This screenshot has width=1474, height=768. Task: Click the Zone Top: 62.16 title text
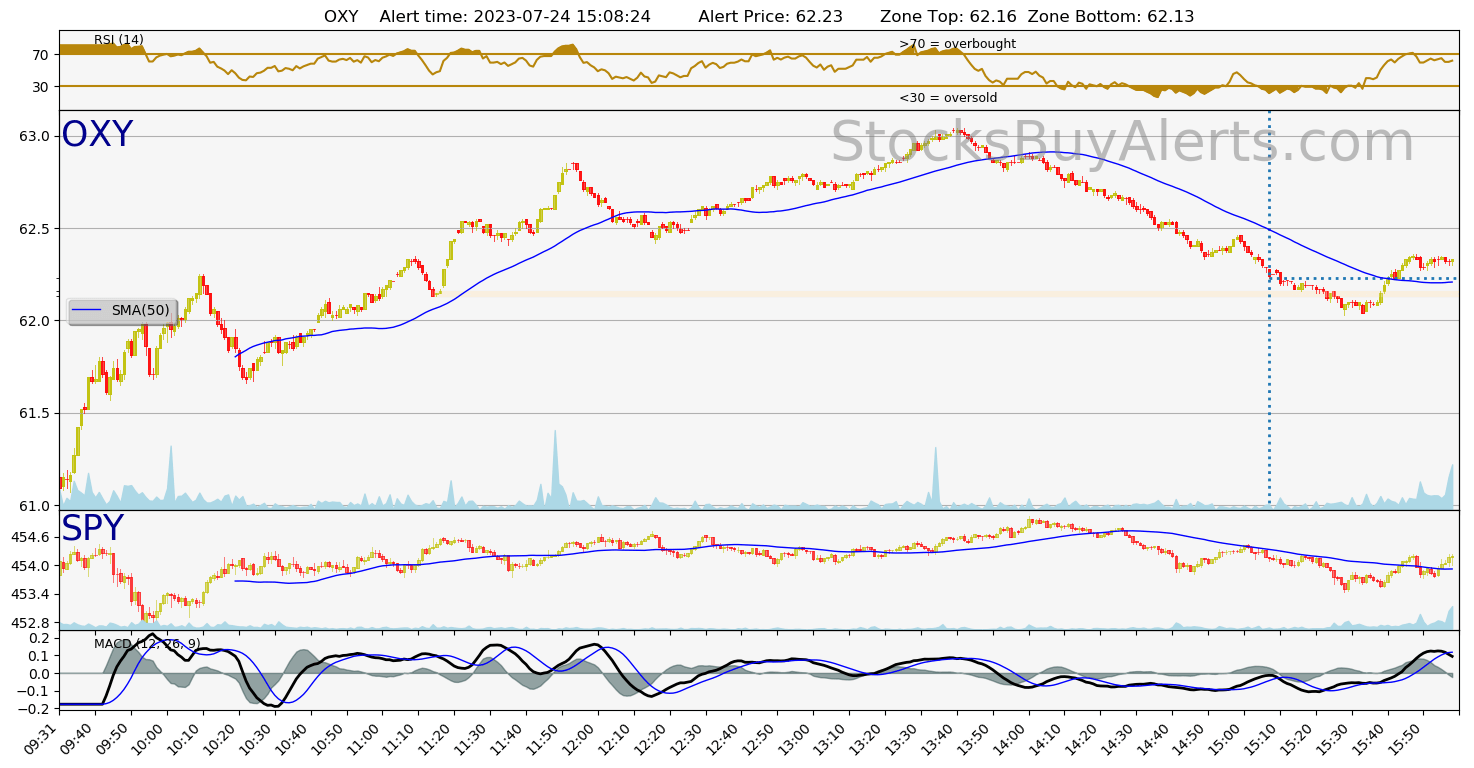(948, 17)
